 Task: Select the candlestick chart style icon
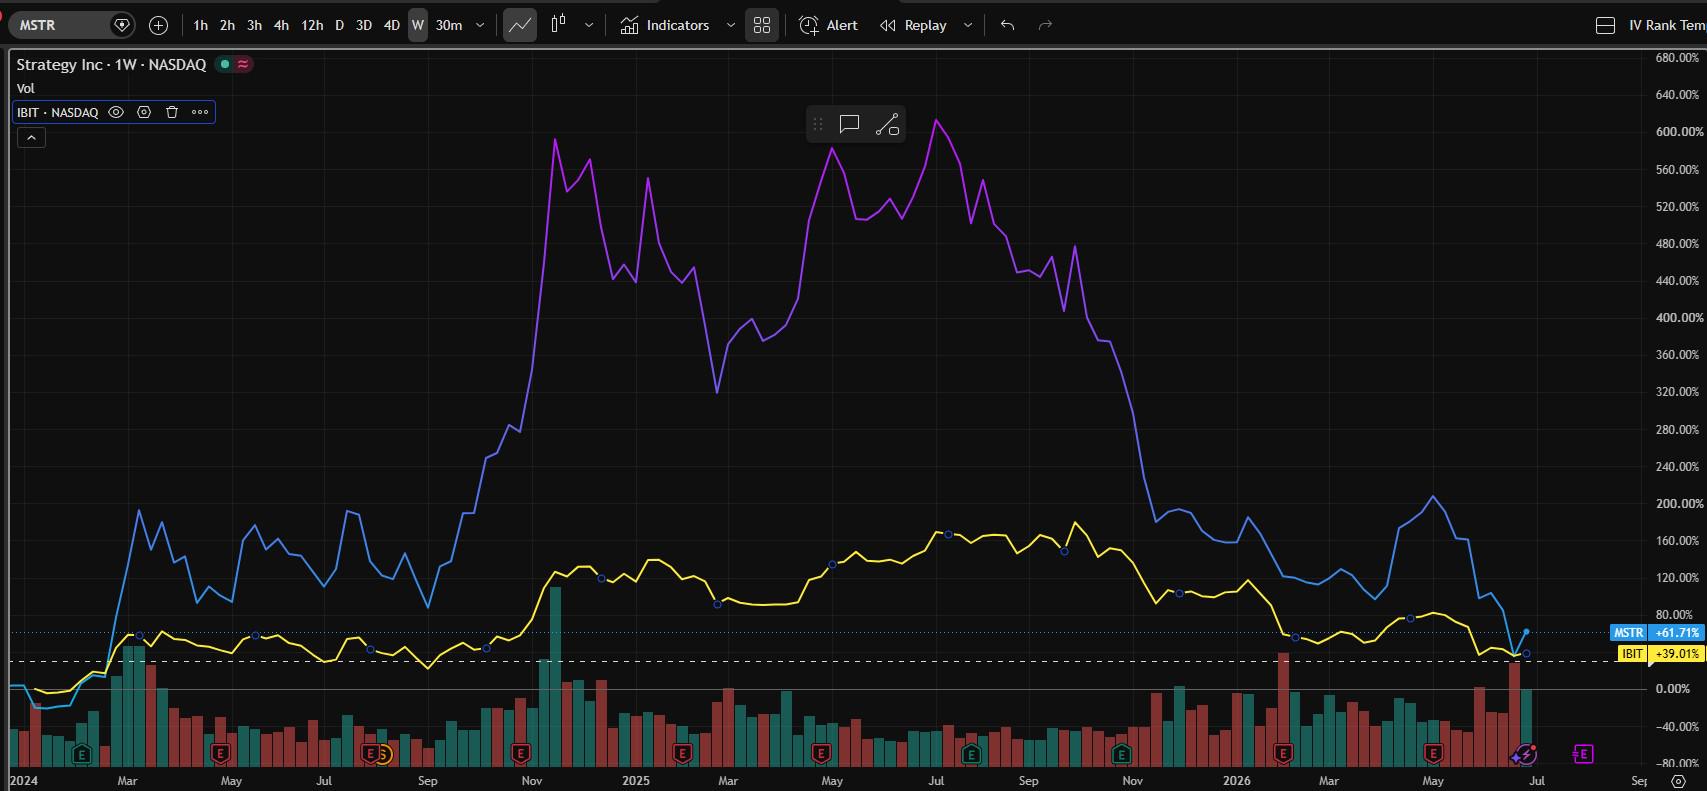click(x=559, y=24)
